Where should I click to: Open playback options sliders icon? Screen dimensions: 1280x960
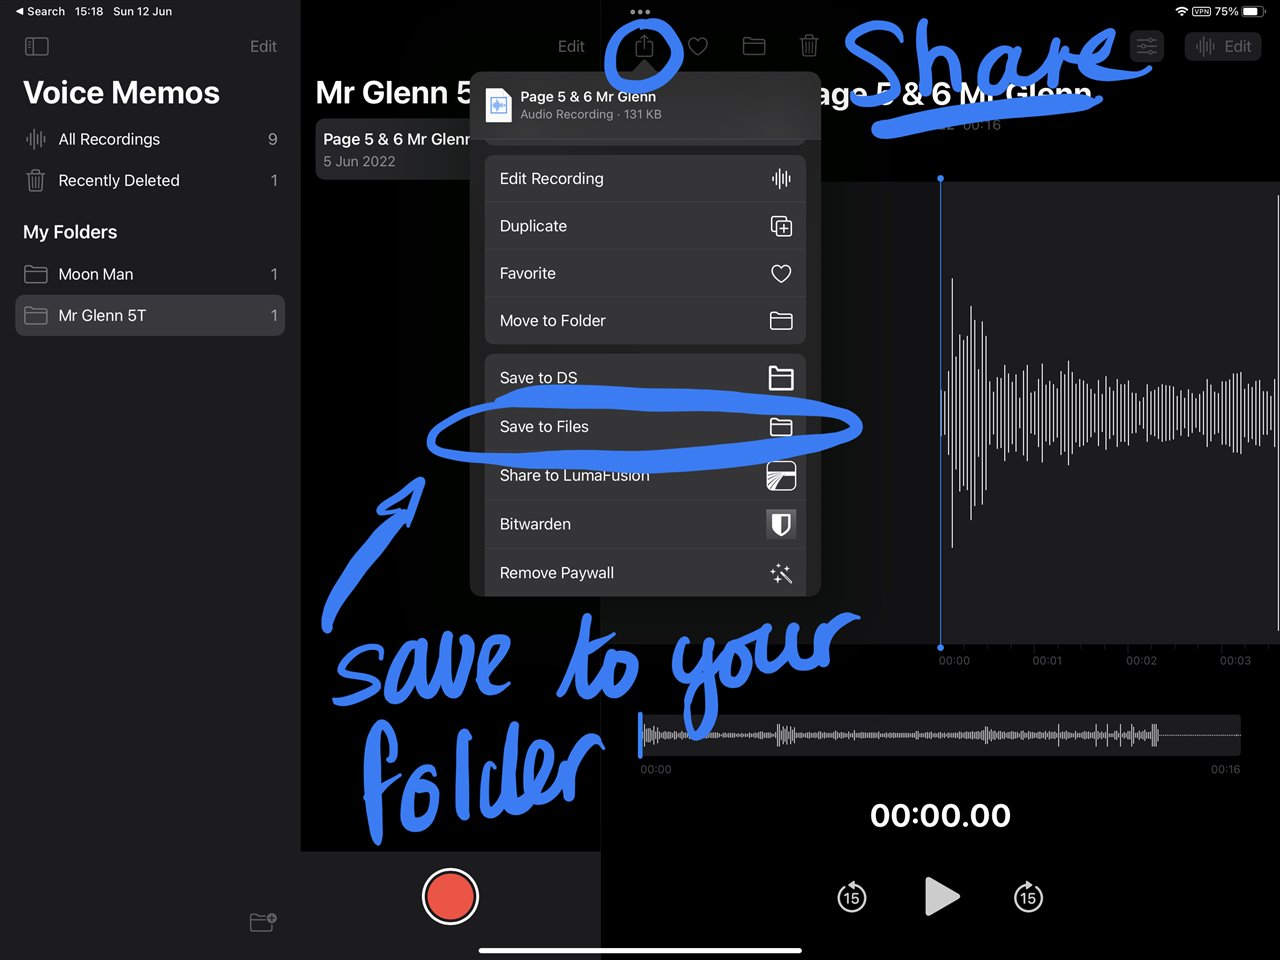pos(1147,46)
